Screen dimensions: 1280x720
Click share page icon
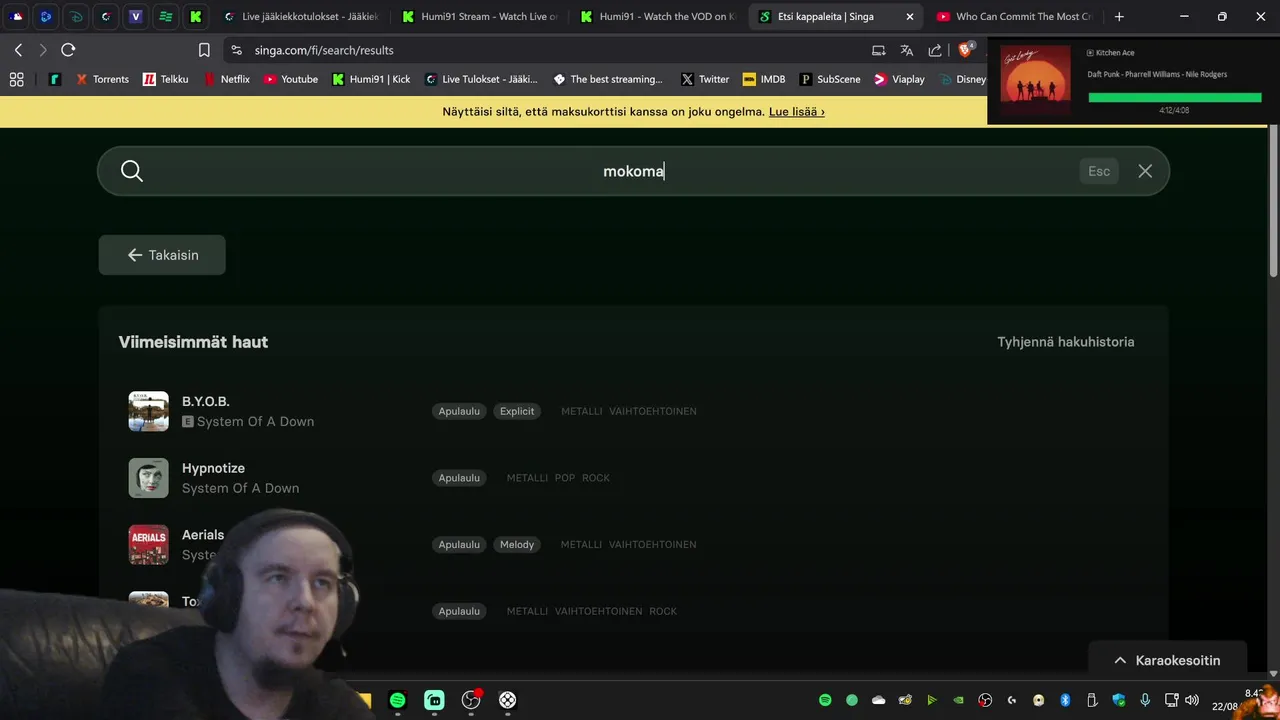coord(935,50)
